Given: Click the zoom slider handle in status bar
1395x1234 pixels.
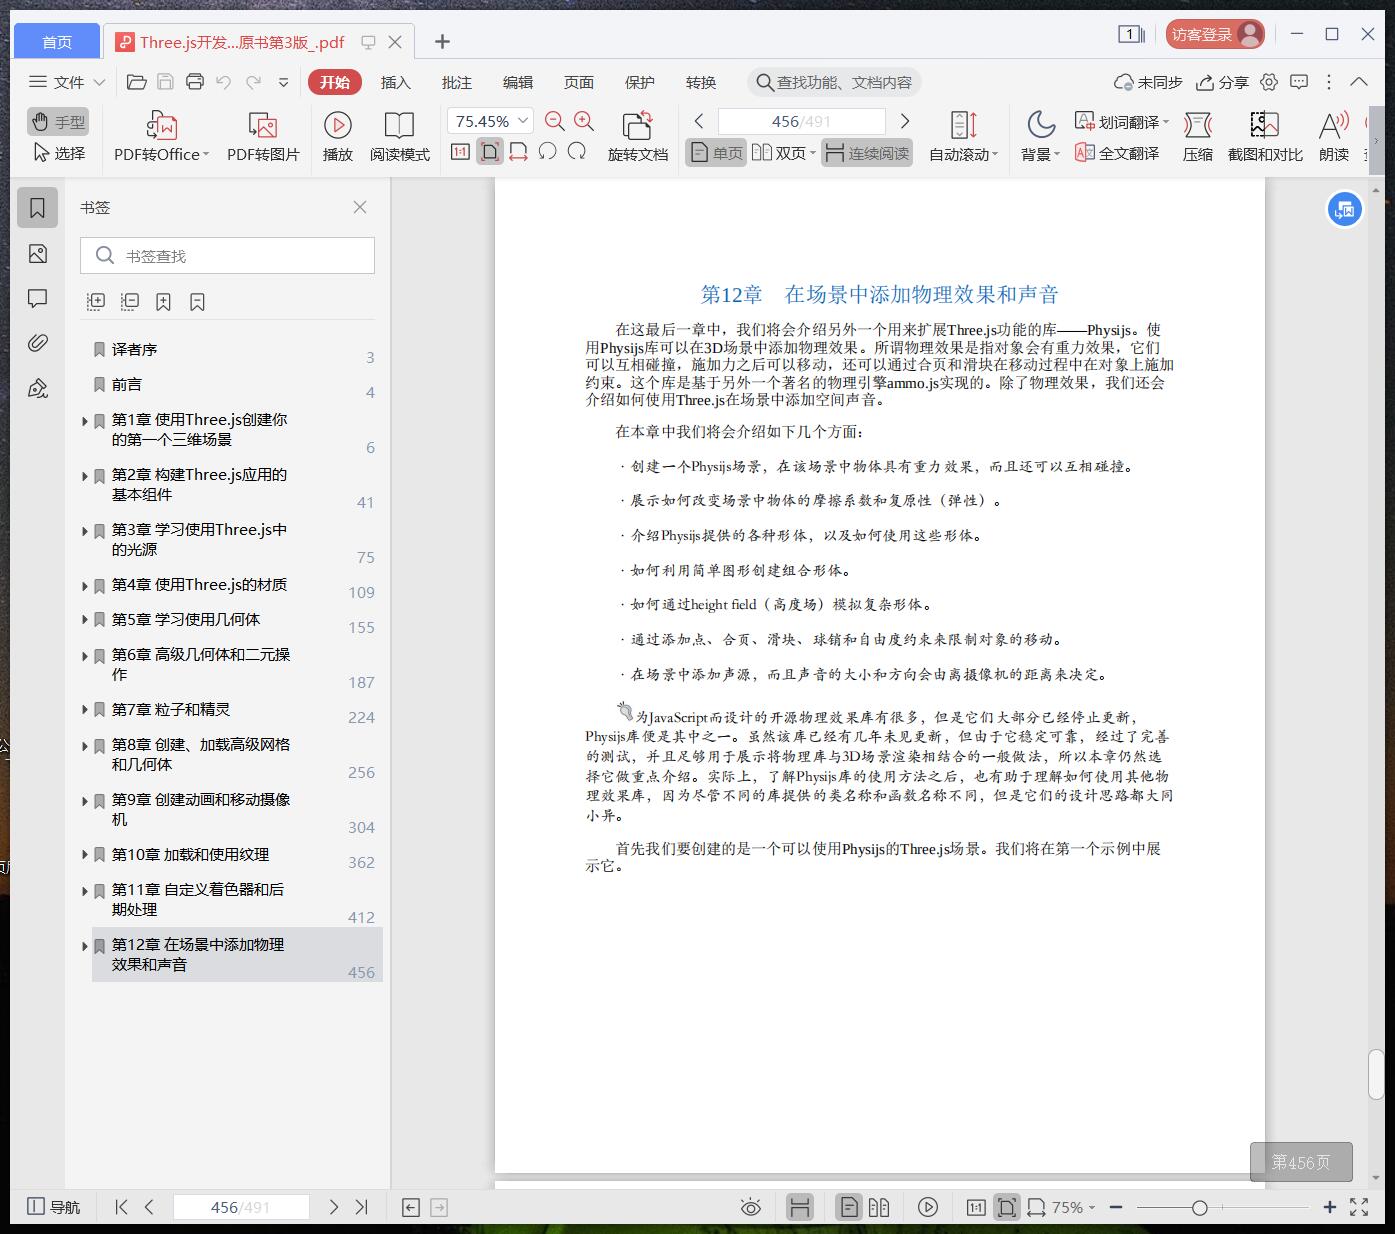Looking at the screenshot, I should pos(1199,1208).
